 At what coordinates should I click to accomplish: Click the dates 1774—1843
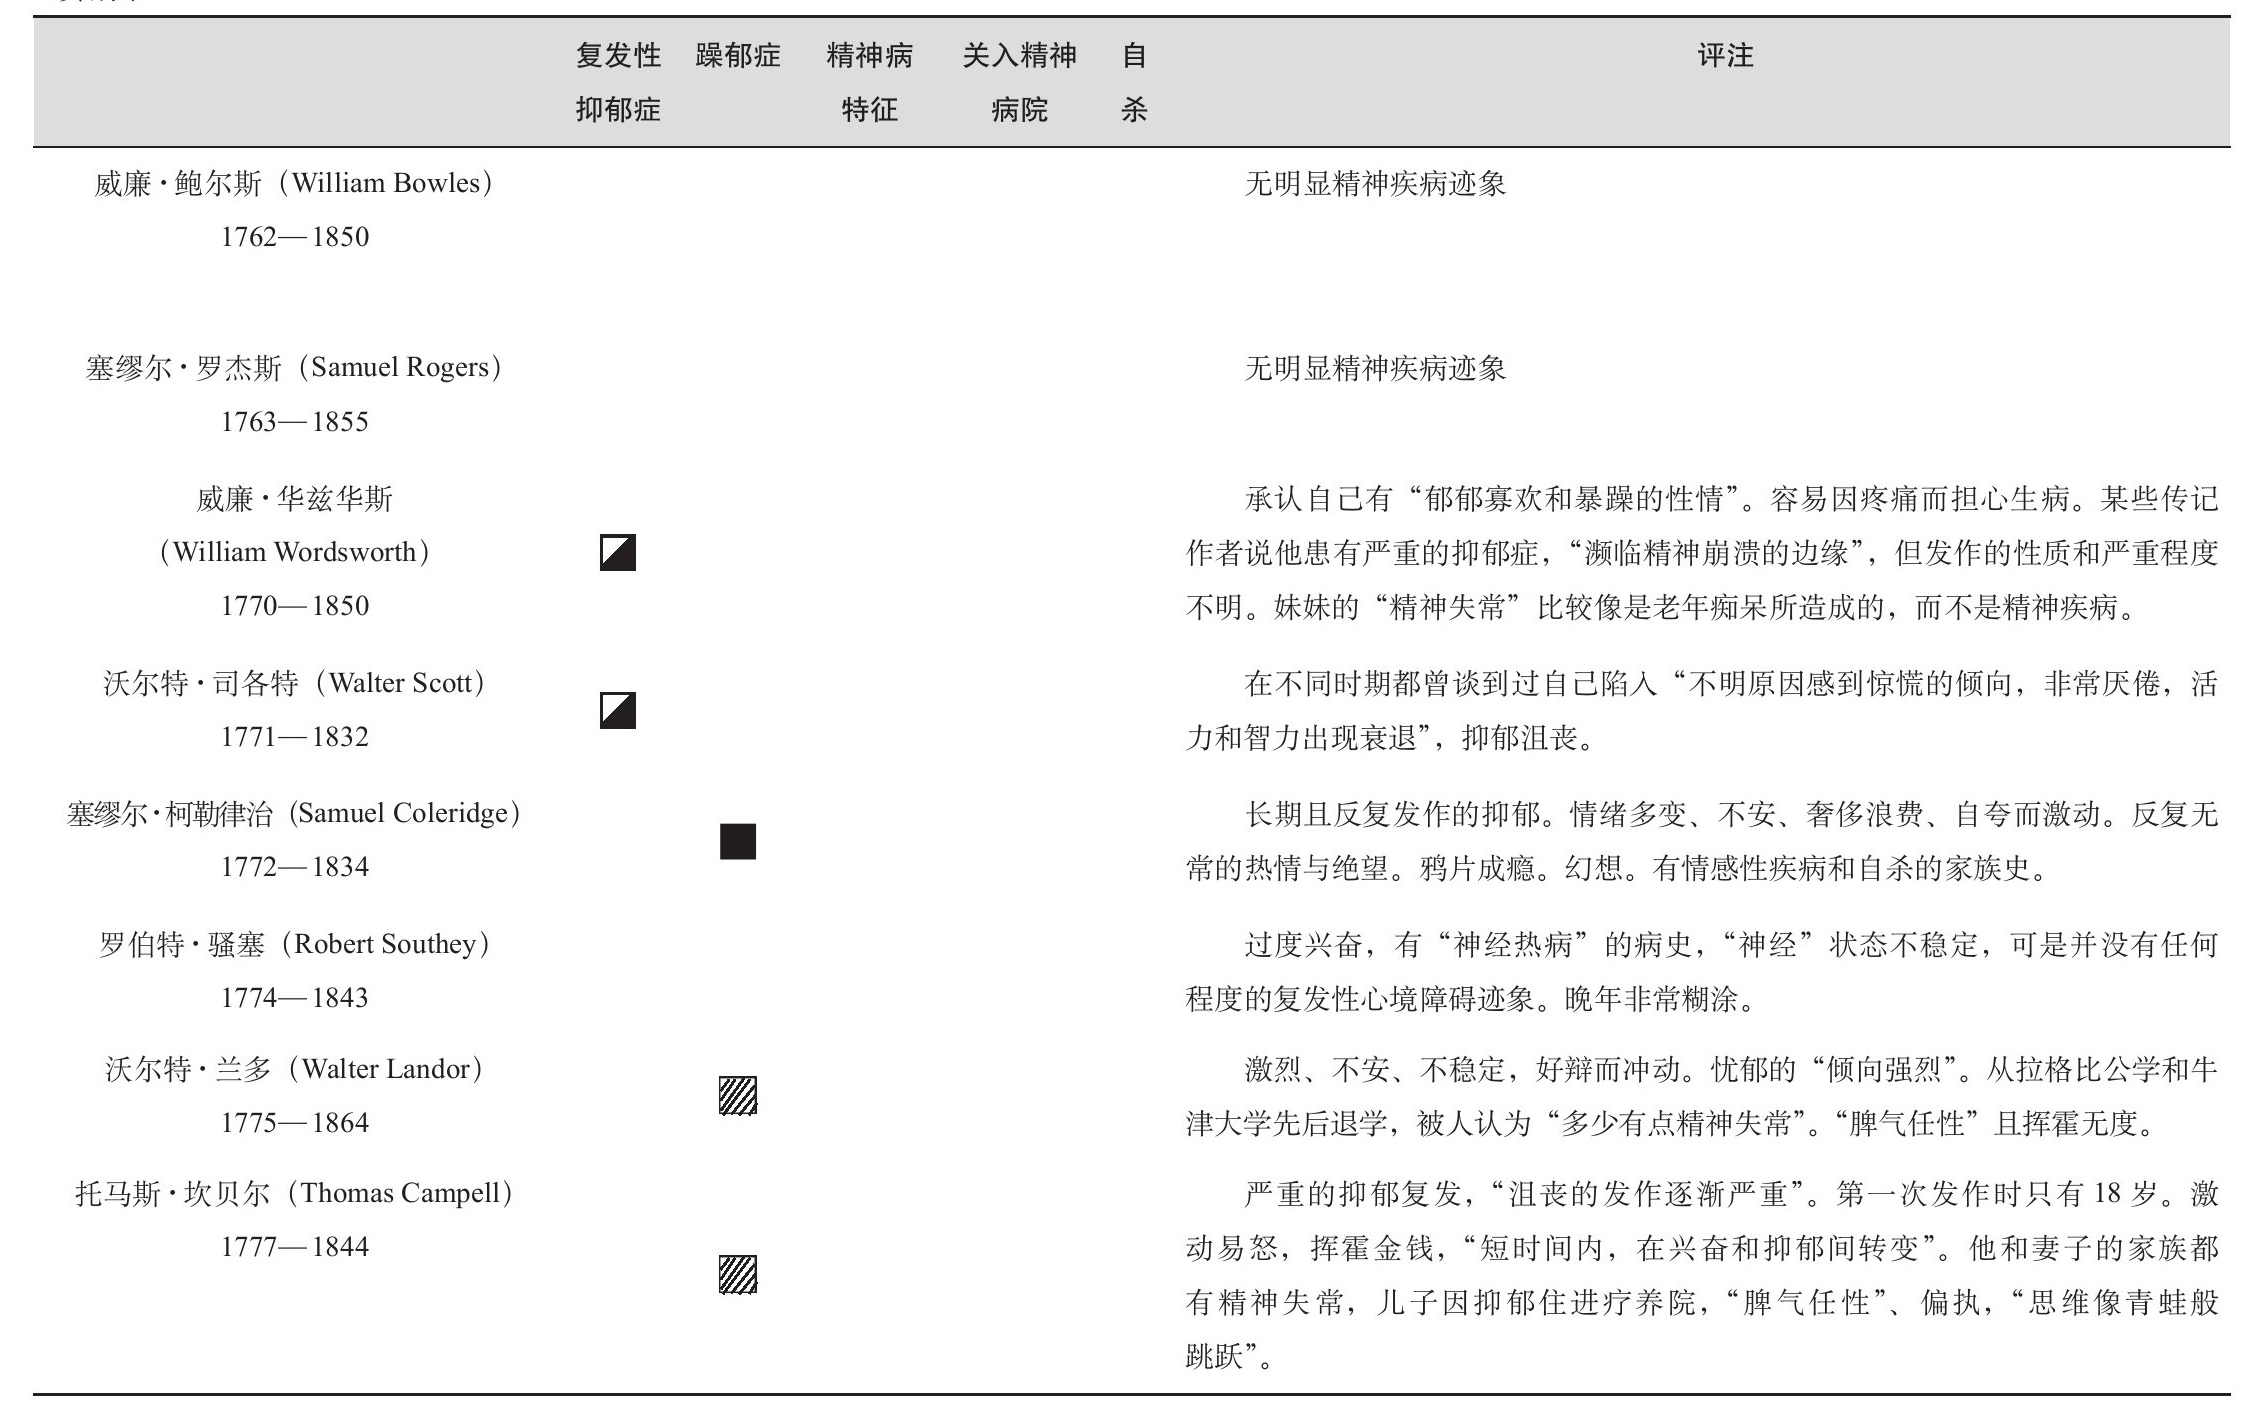(295, 998)
